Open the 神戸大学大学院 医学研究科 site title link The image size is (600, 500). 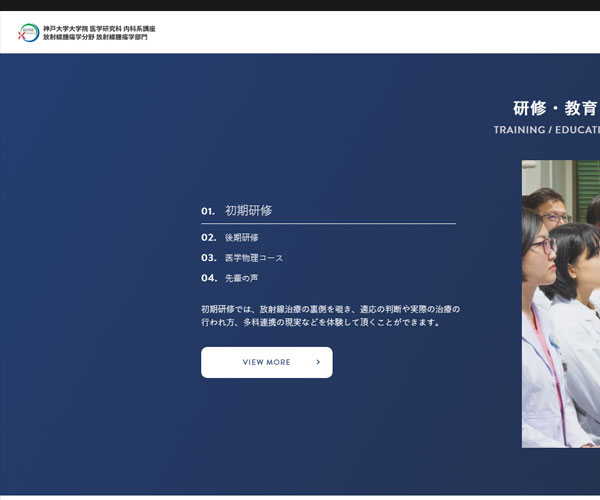point(99,29)
